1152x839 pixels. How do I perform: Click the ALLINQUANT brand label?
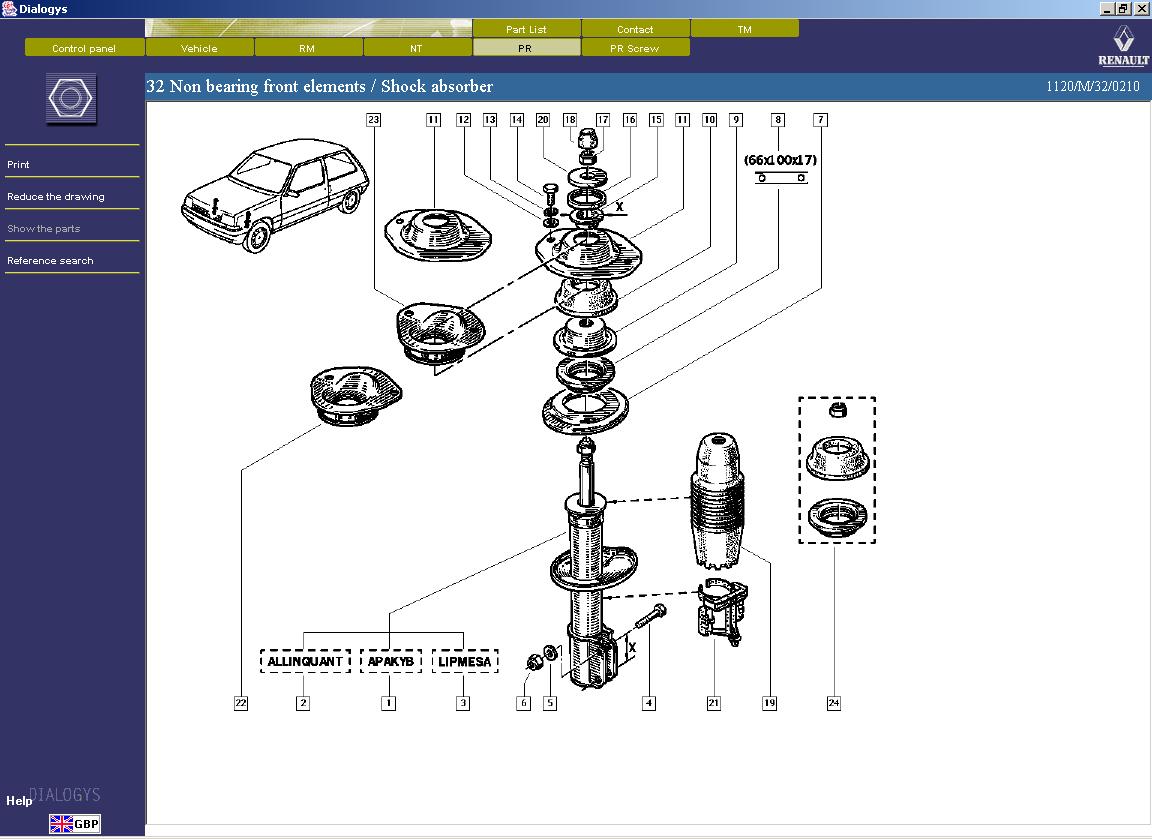(305, 661)
